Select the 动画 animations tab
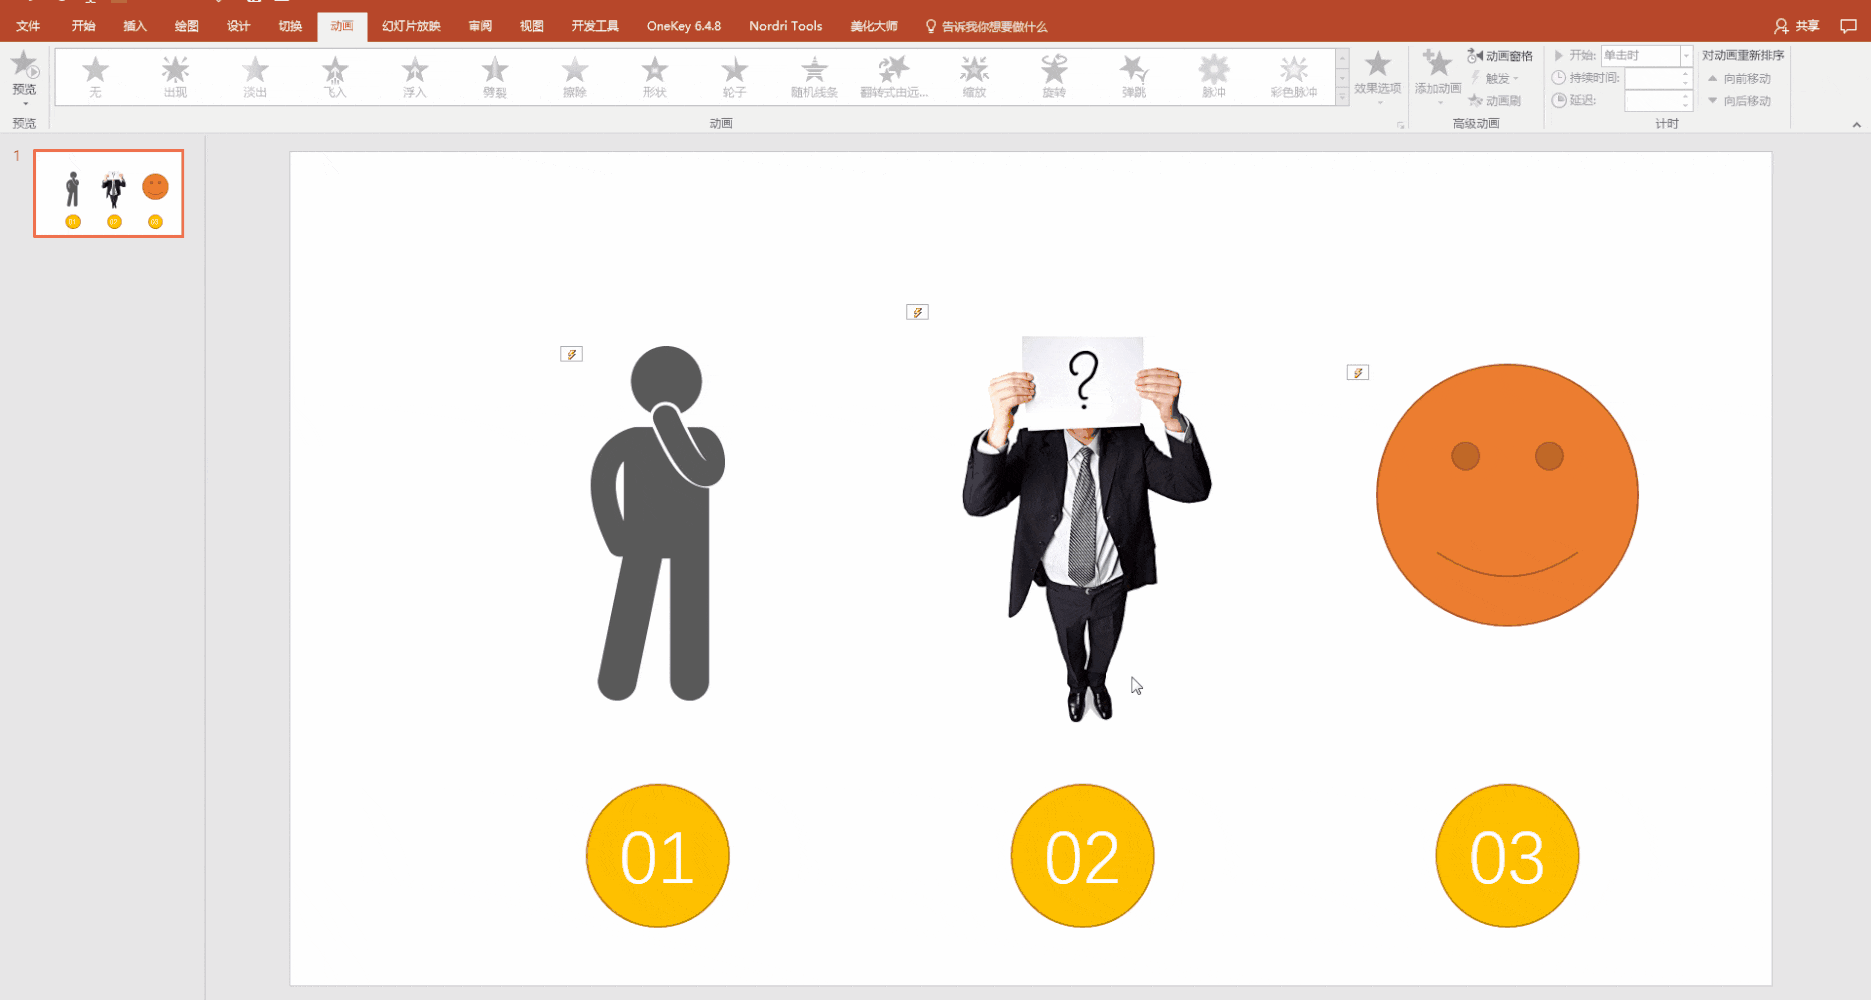Screen dimensions: 1871x1000 tap(342, 26)
